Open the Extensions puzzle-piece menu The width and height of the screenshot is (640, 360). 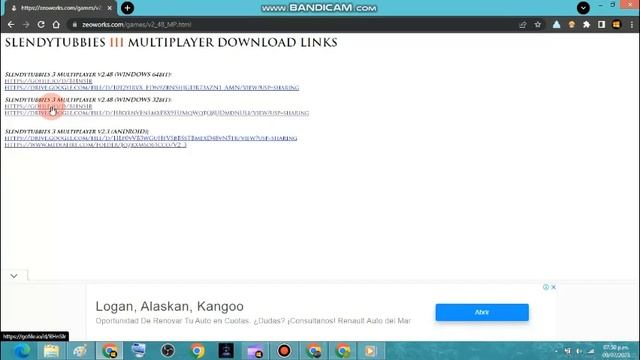pos(587,24)
